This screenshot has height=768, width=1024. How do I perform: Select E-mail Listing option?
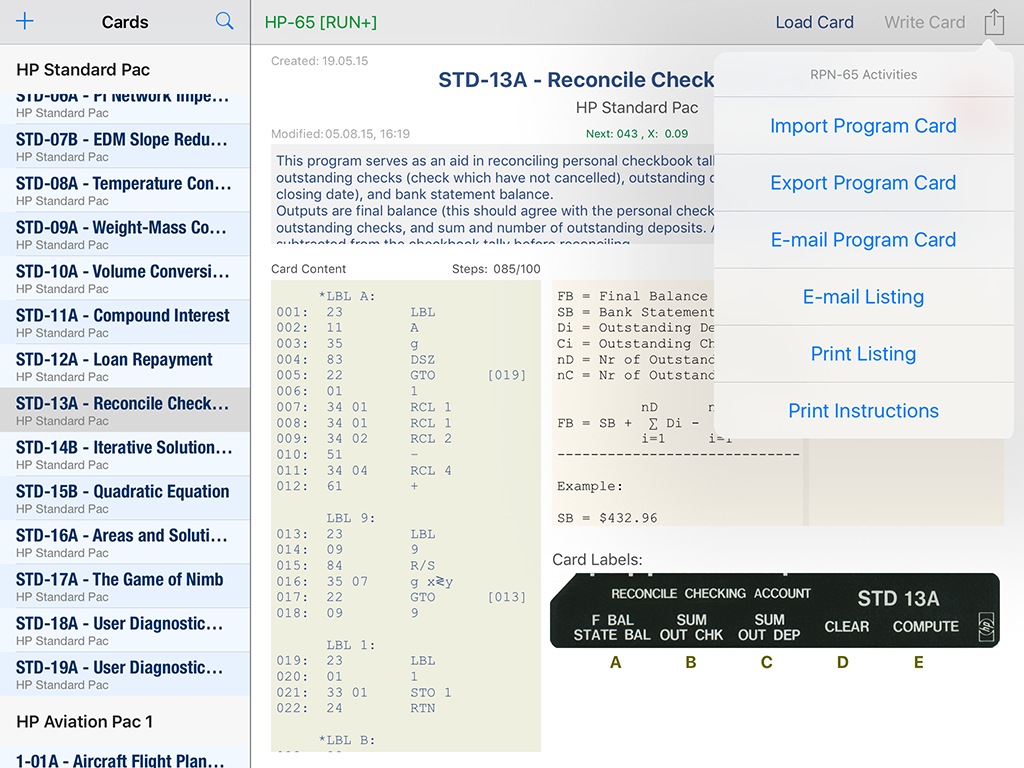click(863, 297)
